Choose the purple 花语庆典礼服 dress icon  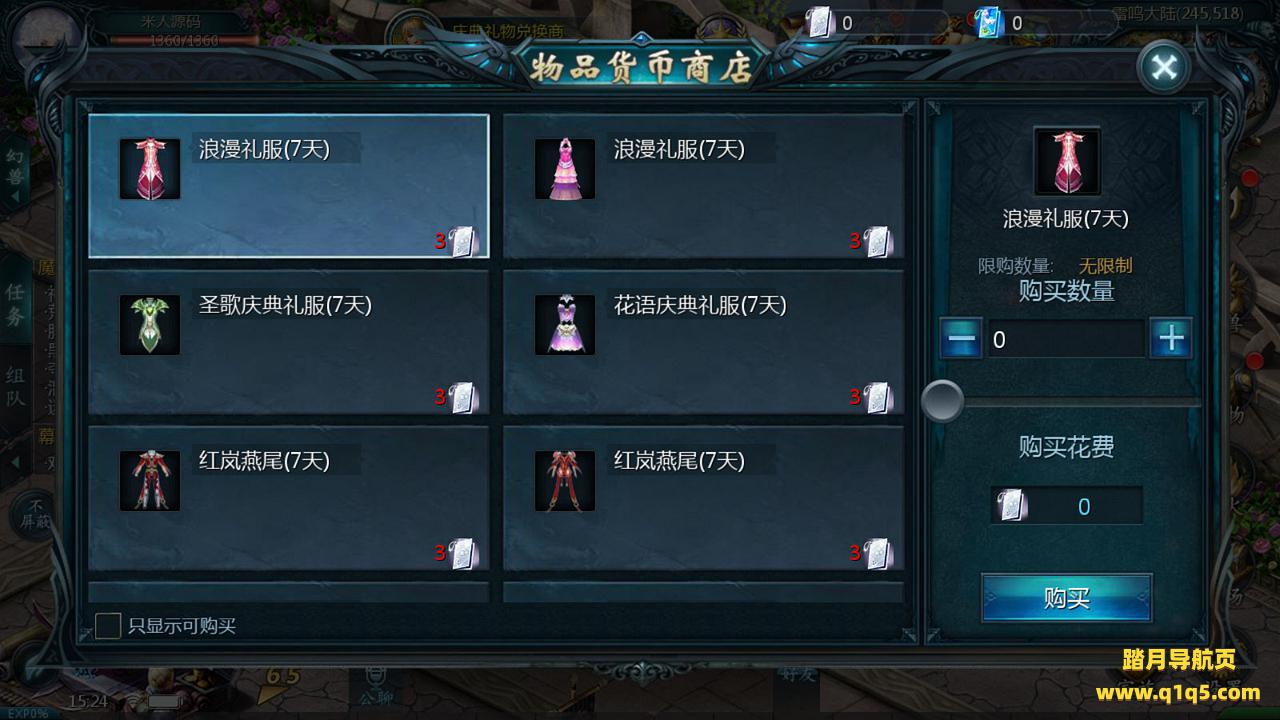pyautogui.click(x=565, y=325)
